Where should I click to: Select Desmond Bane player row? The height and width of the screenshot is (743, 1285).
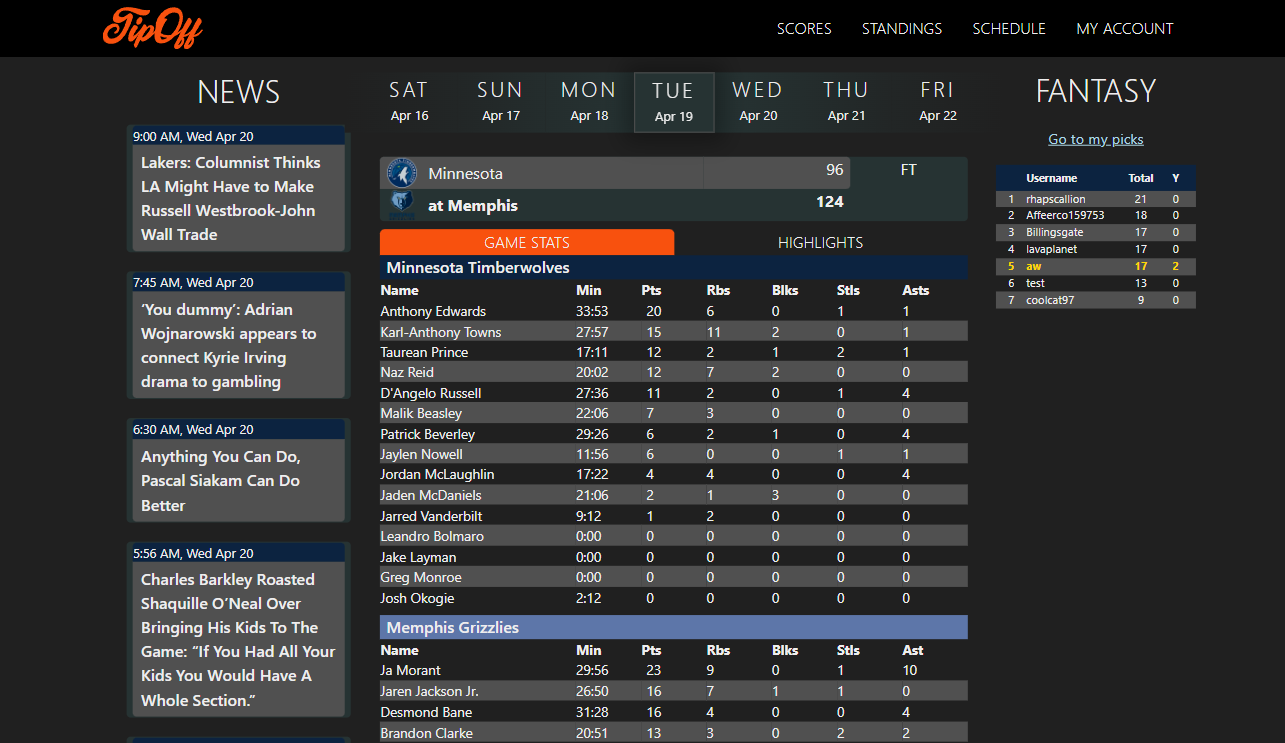tap(674, 712)
